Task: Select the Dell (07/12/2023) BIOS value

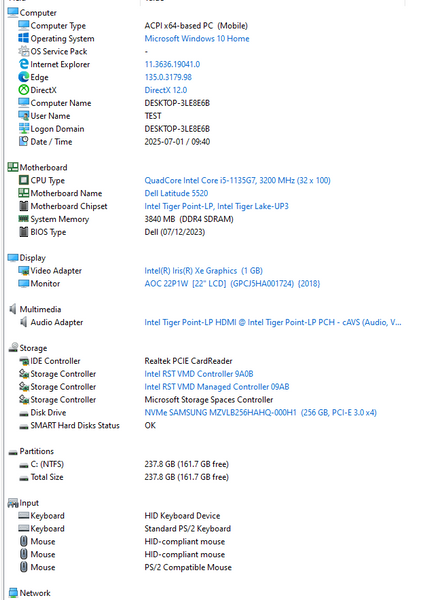Action: click(174, 232)
